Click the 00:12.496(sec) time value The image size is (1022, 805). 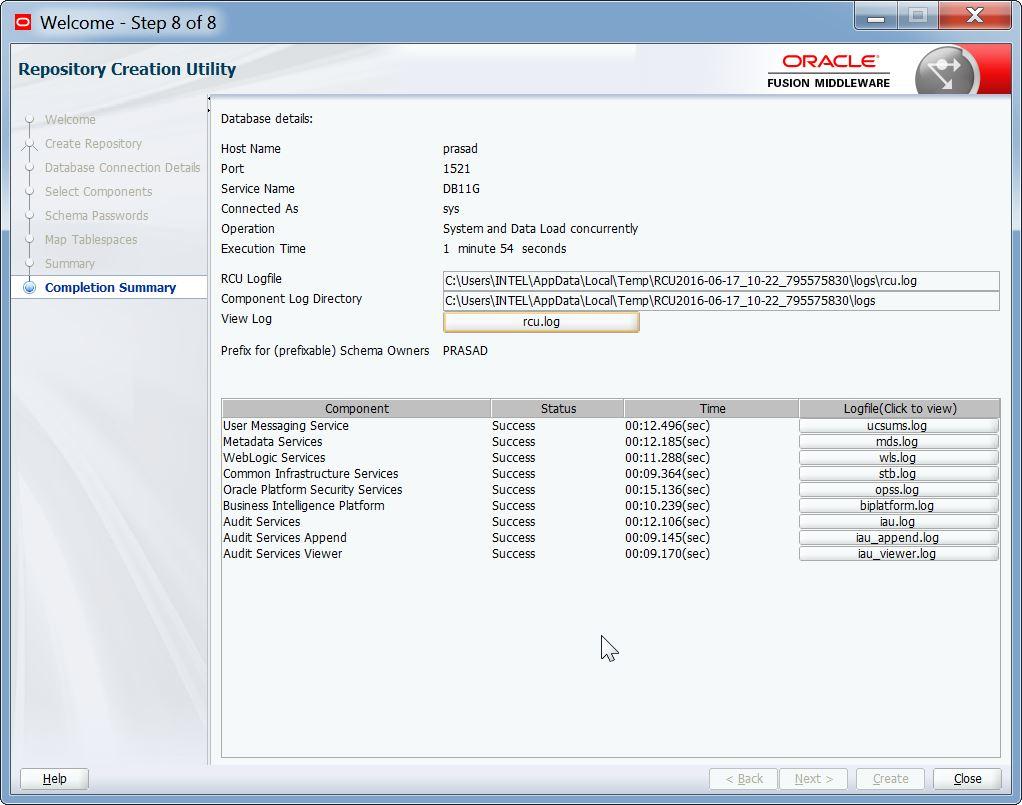[667, 426]
